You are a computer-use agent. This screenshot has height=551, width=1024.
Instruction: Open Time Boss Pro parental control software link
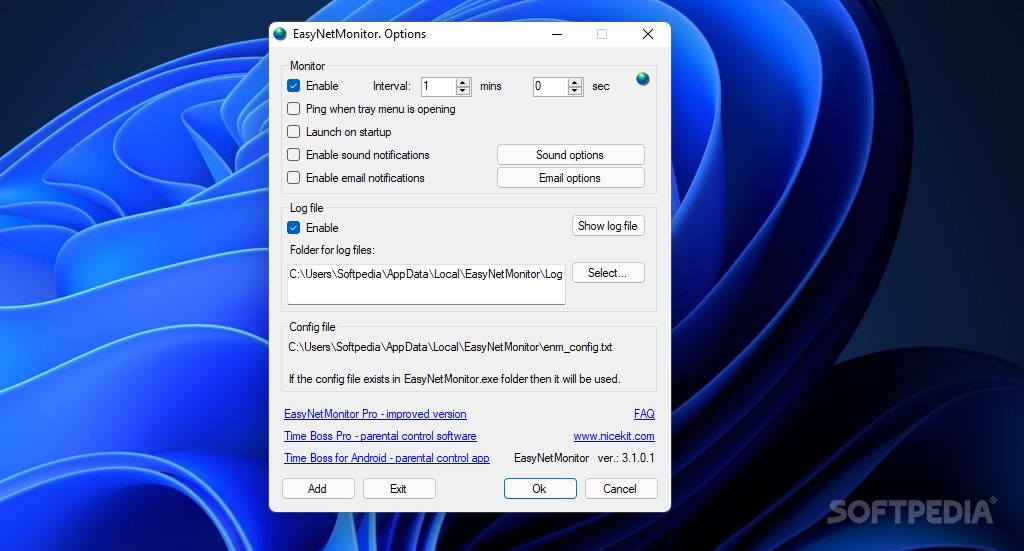point(380,436)
